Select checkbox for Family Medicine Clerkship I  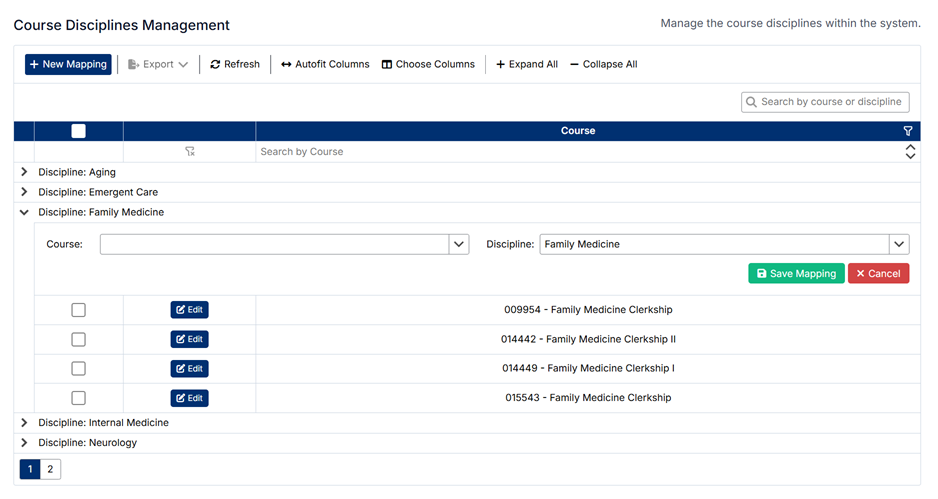tap(79, 369)
